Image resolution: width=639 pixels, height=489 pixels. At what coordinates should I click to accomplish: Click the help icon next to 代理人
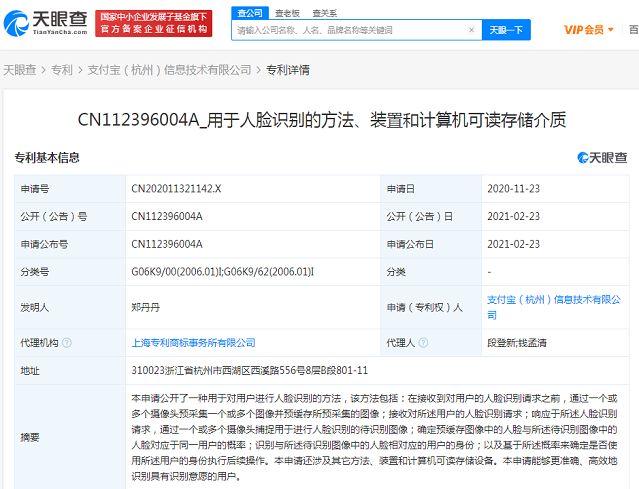pyautogui.click(x=423, y=343)
